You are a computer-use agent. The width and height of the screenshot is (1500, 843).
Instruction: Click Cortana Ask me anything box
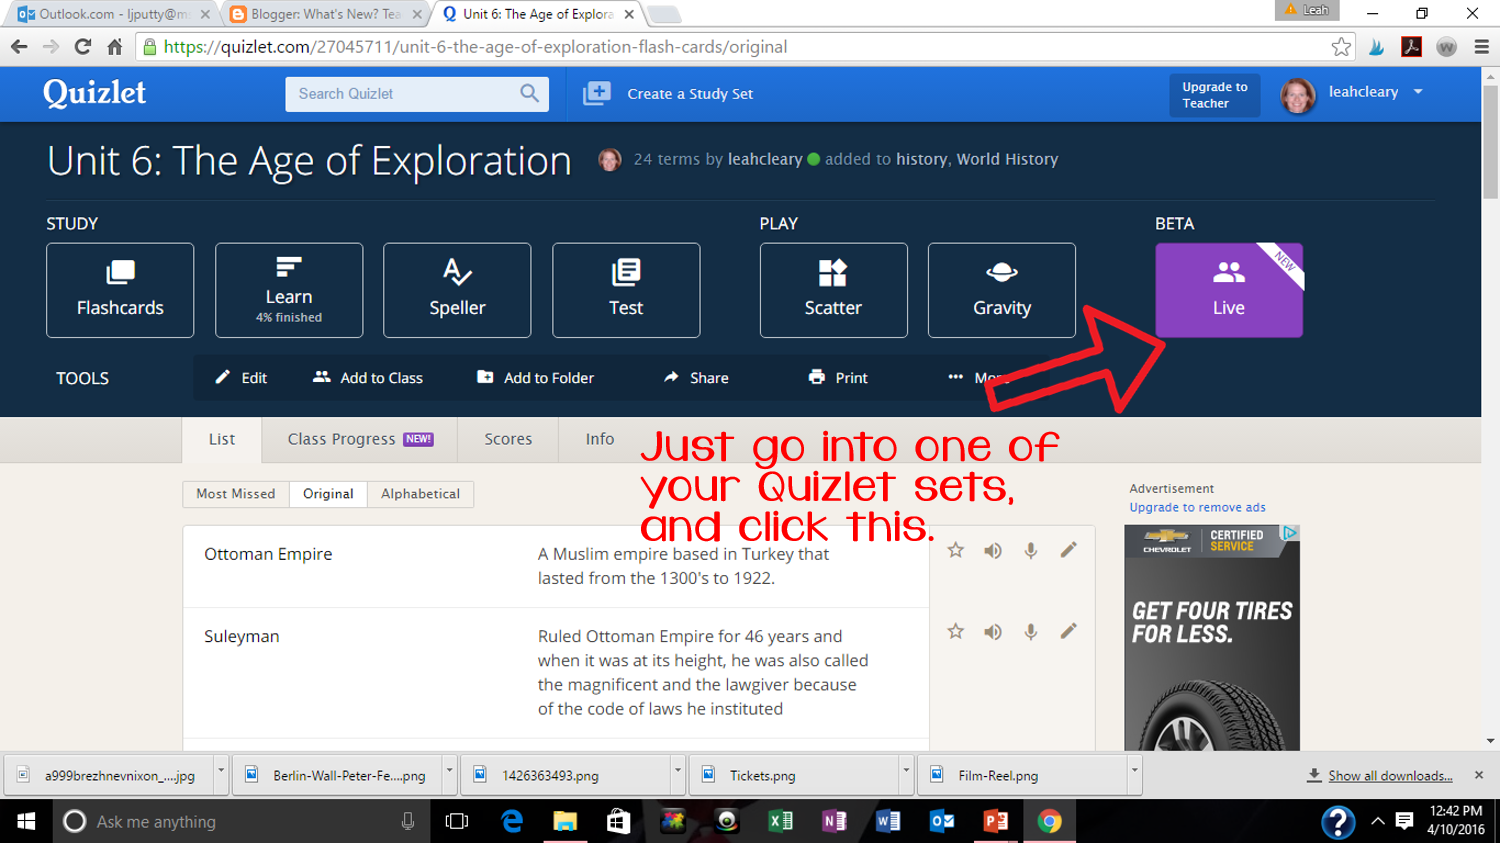coord(240,821)
